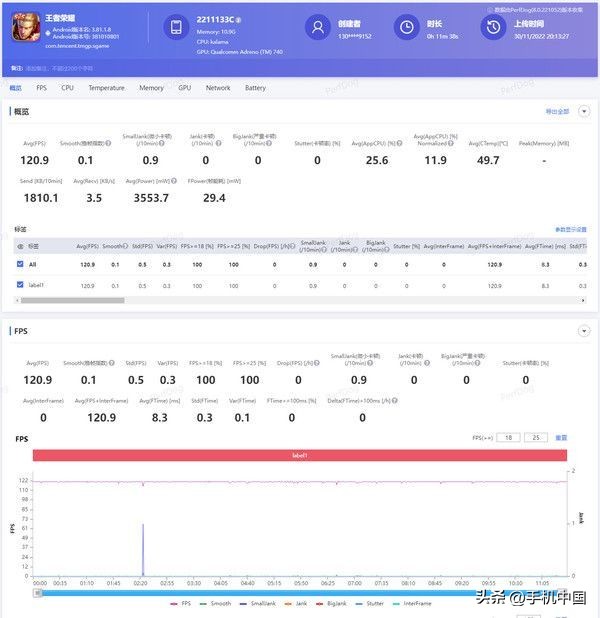Uncheck the label1 row checkbox
600x618 pixels.
(20, 285)
